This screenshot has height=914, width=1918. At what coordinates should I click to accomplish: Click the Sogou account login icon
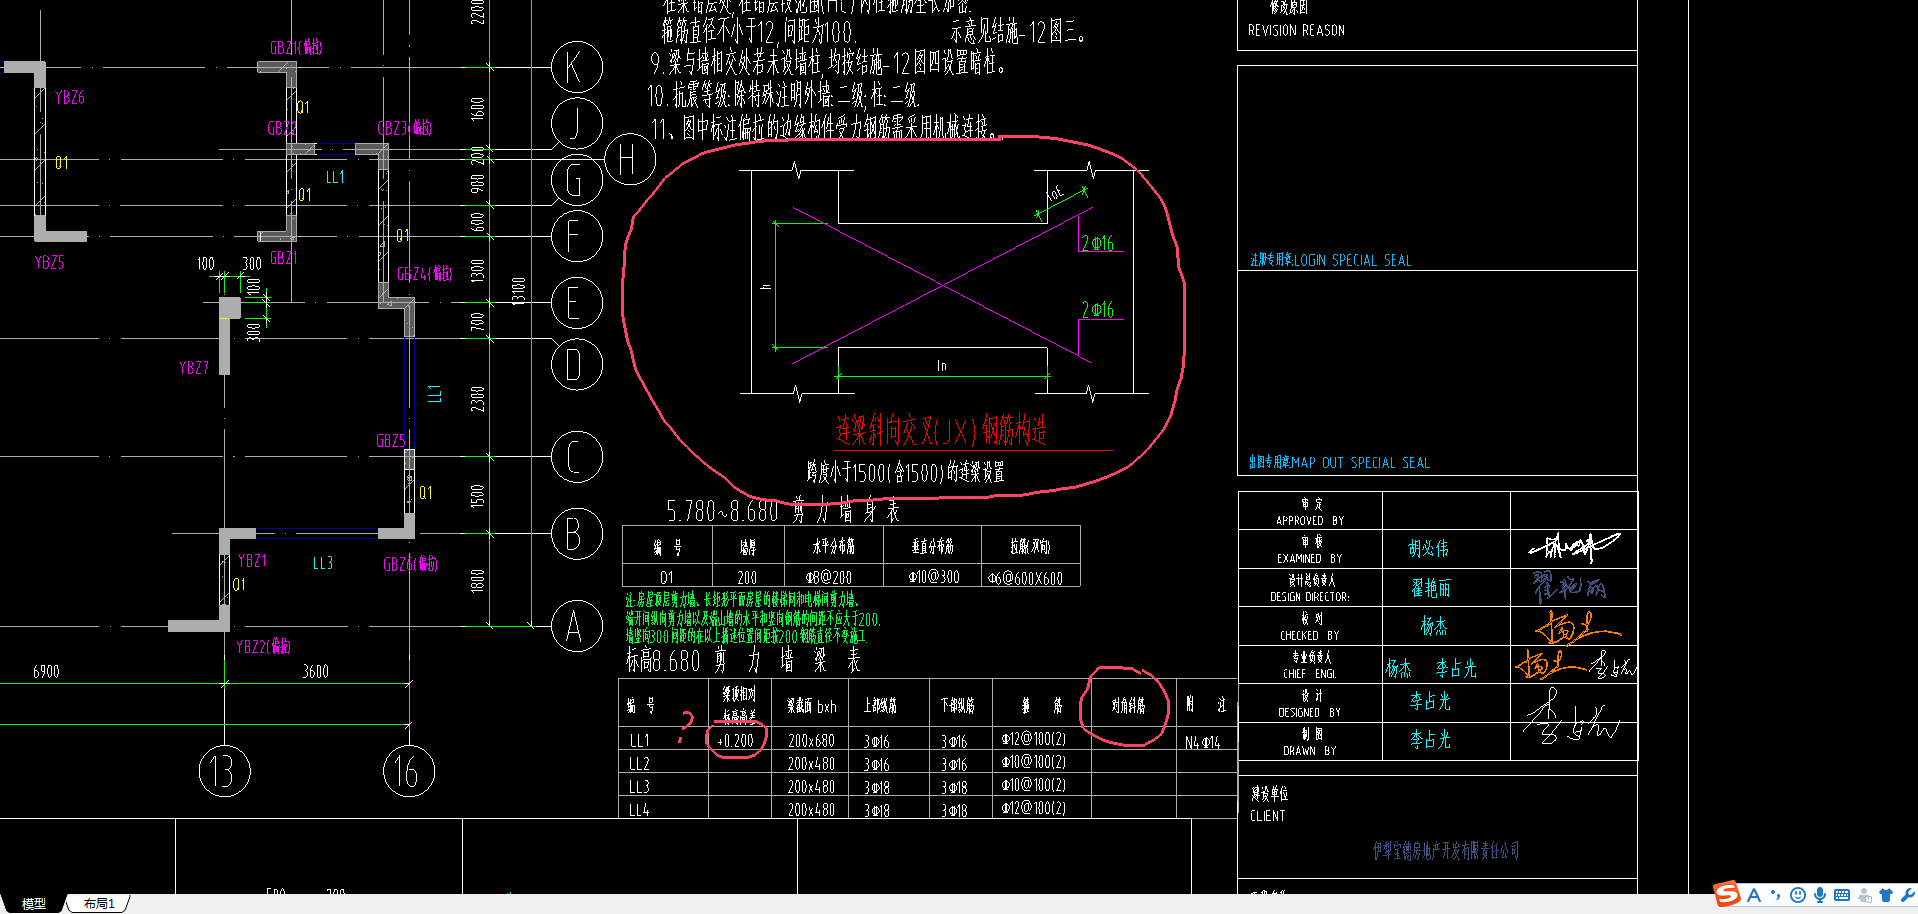pyautogui.click(x=1864, y=895)
